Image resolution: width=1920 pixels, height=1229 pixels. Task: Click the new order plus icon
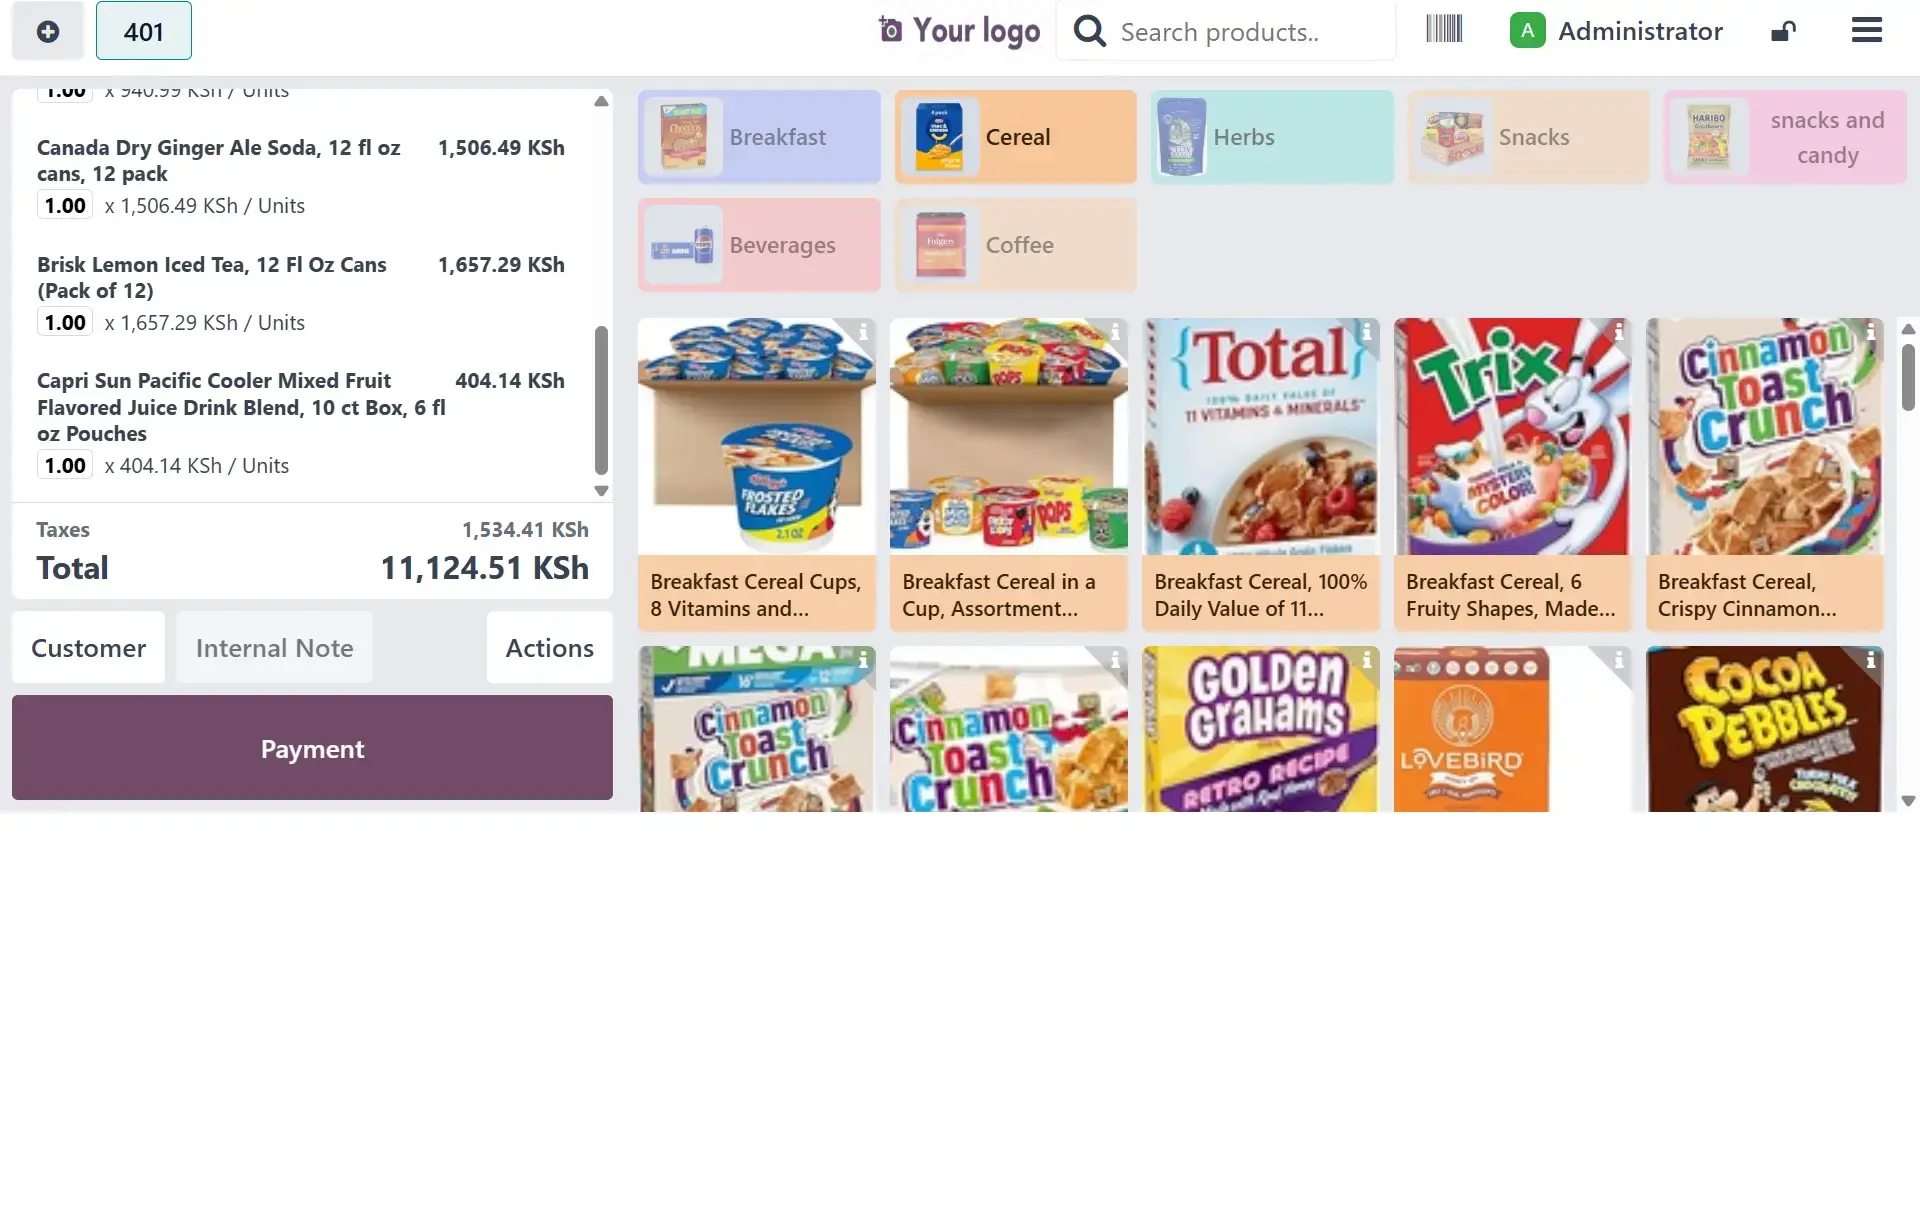click(47, 32)
